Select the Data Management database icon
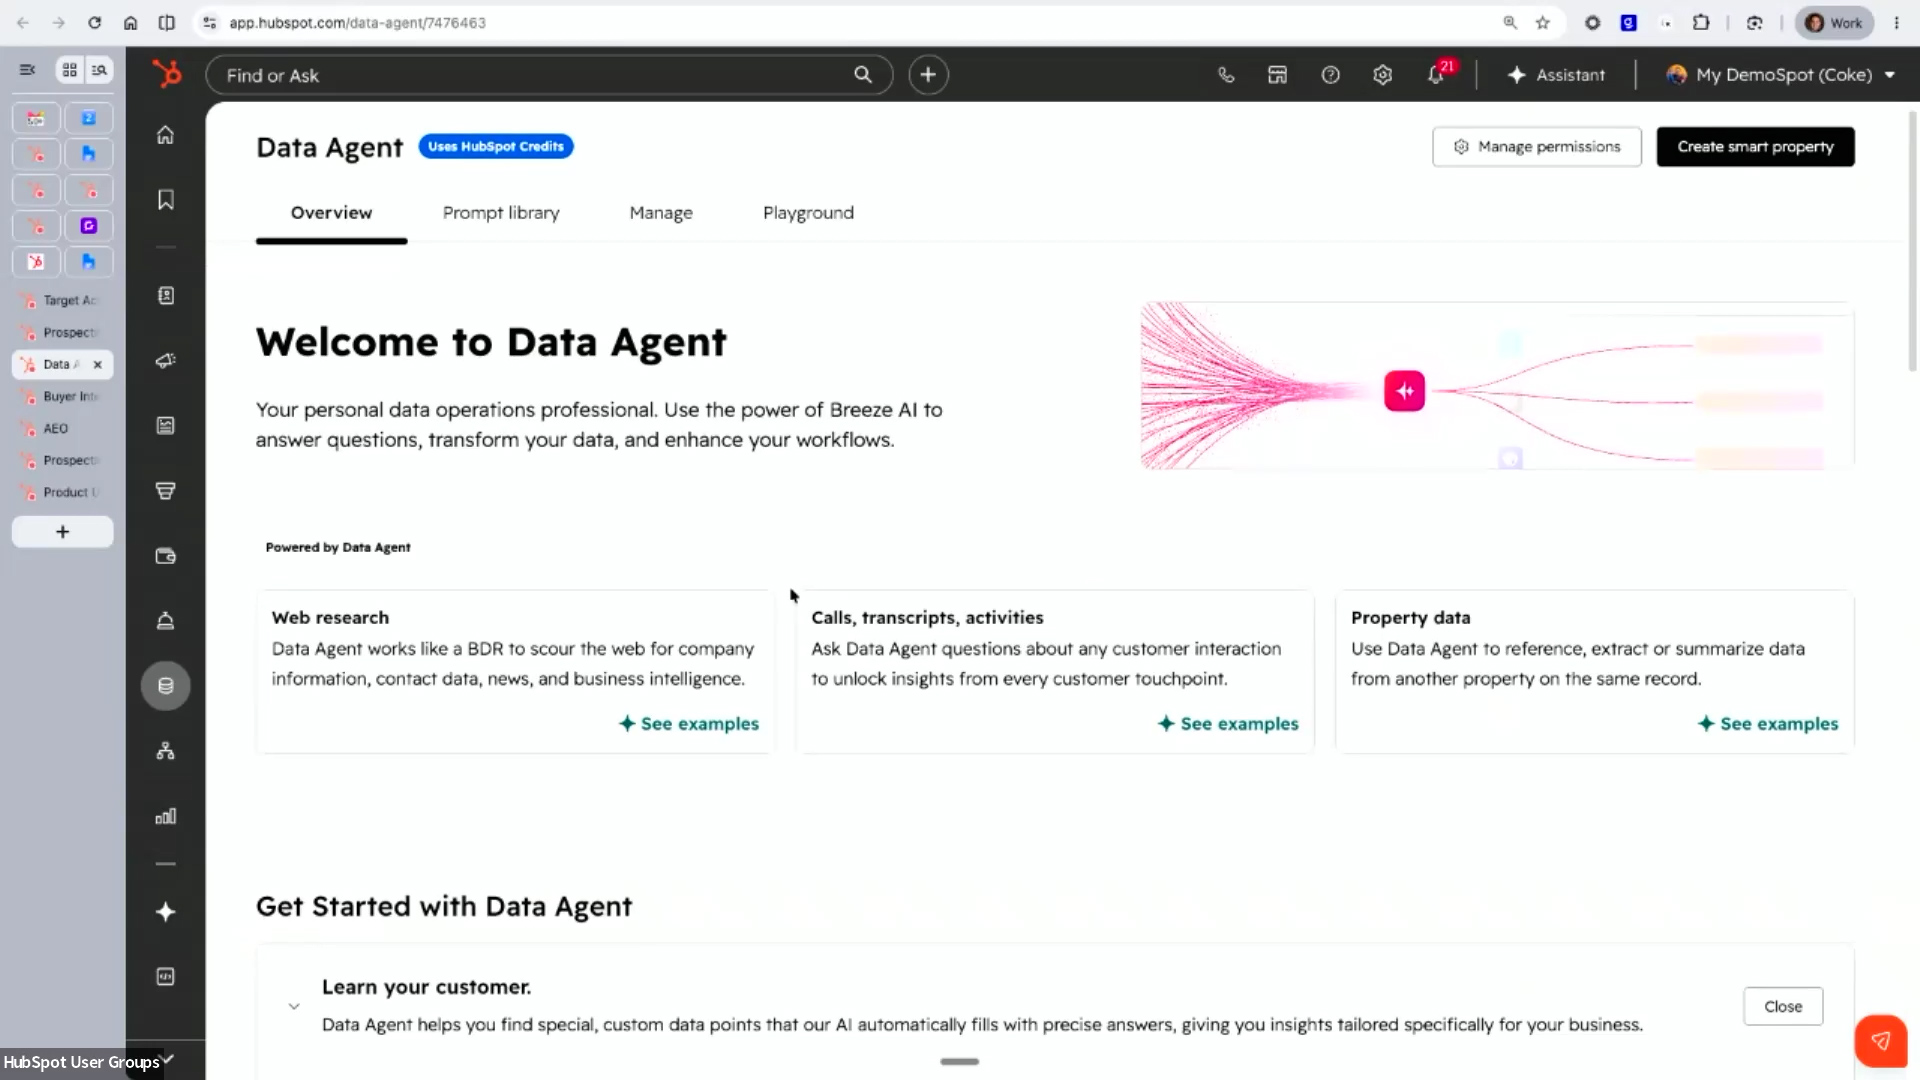The height and width of the screenshot is (1080, 1920). [166, 686]
